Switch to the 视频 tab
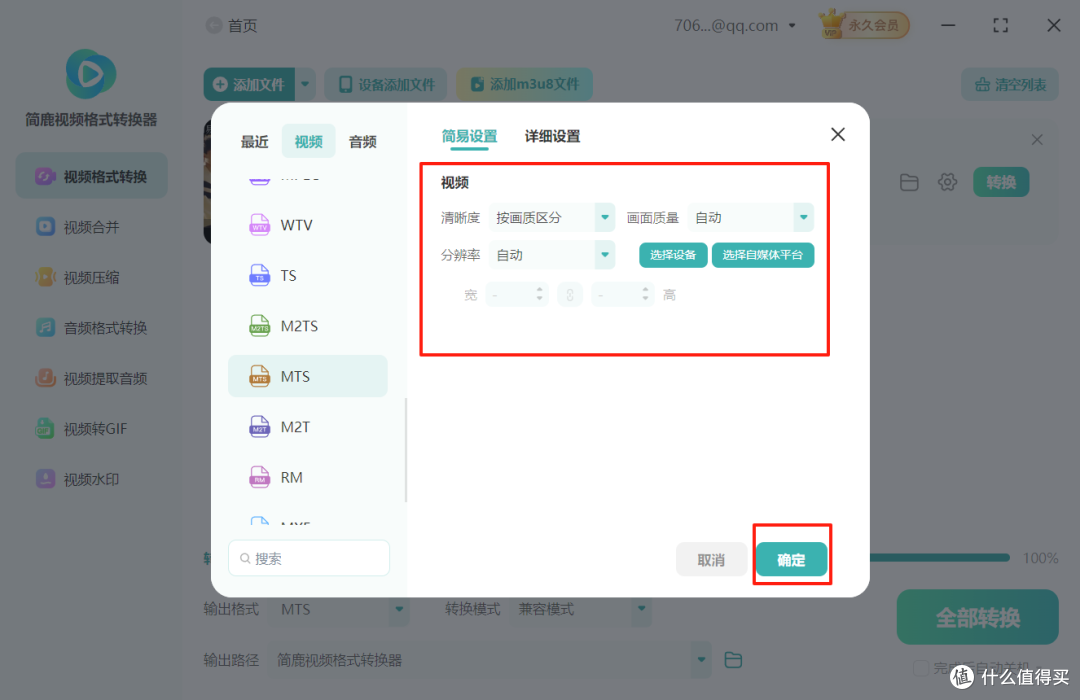Image resolution: width=1080 pixels, height=700 pixels. (309, 141)
